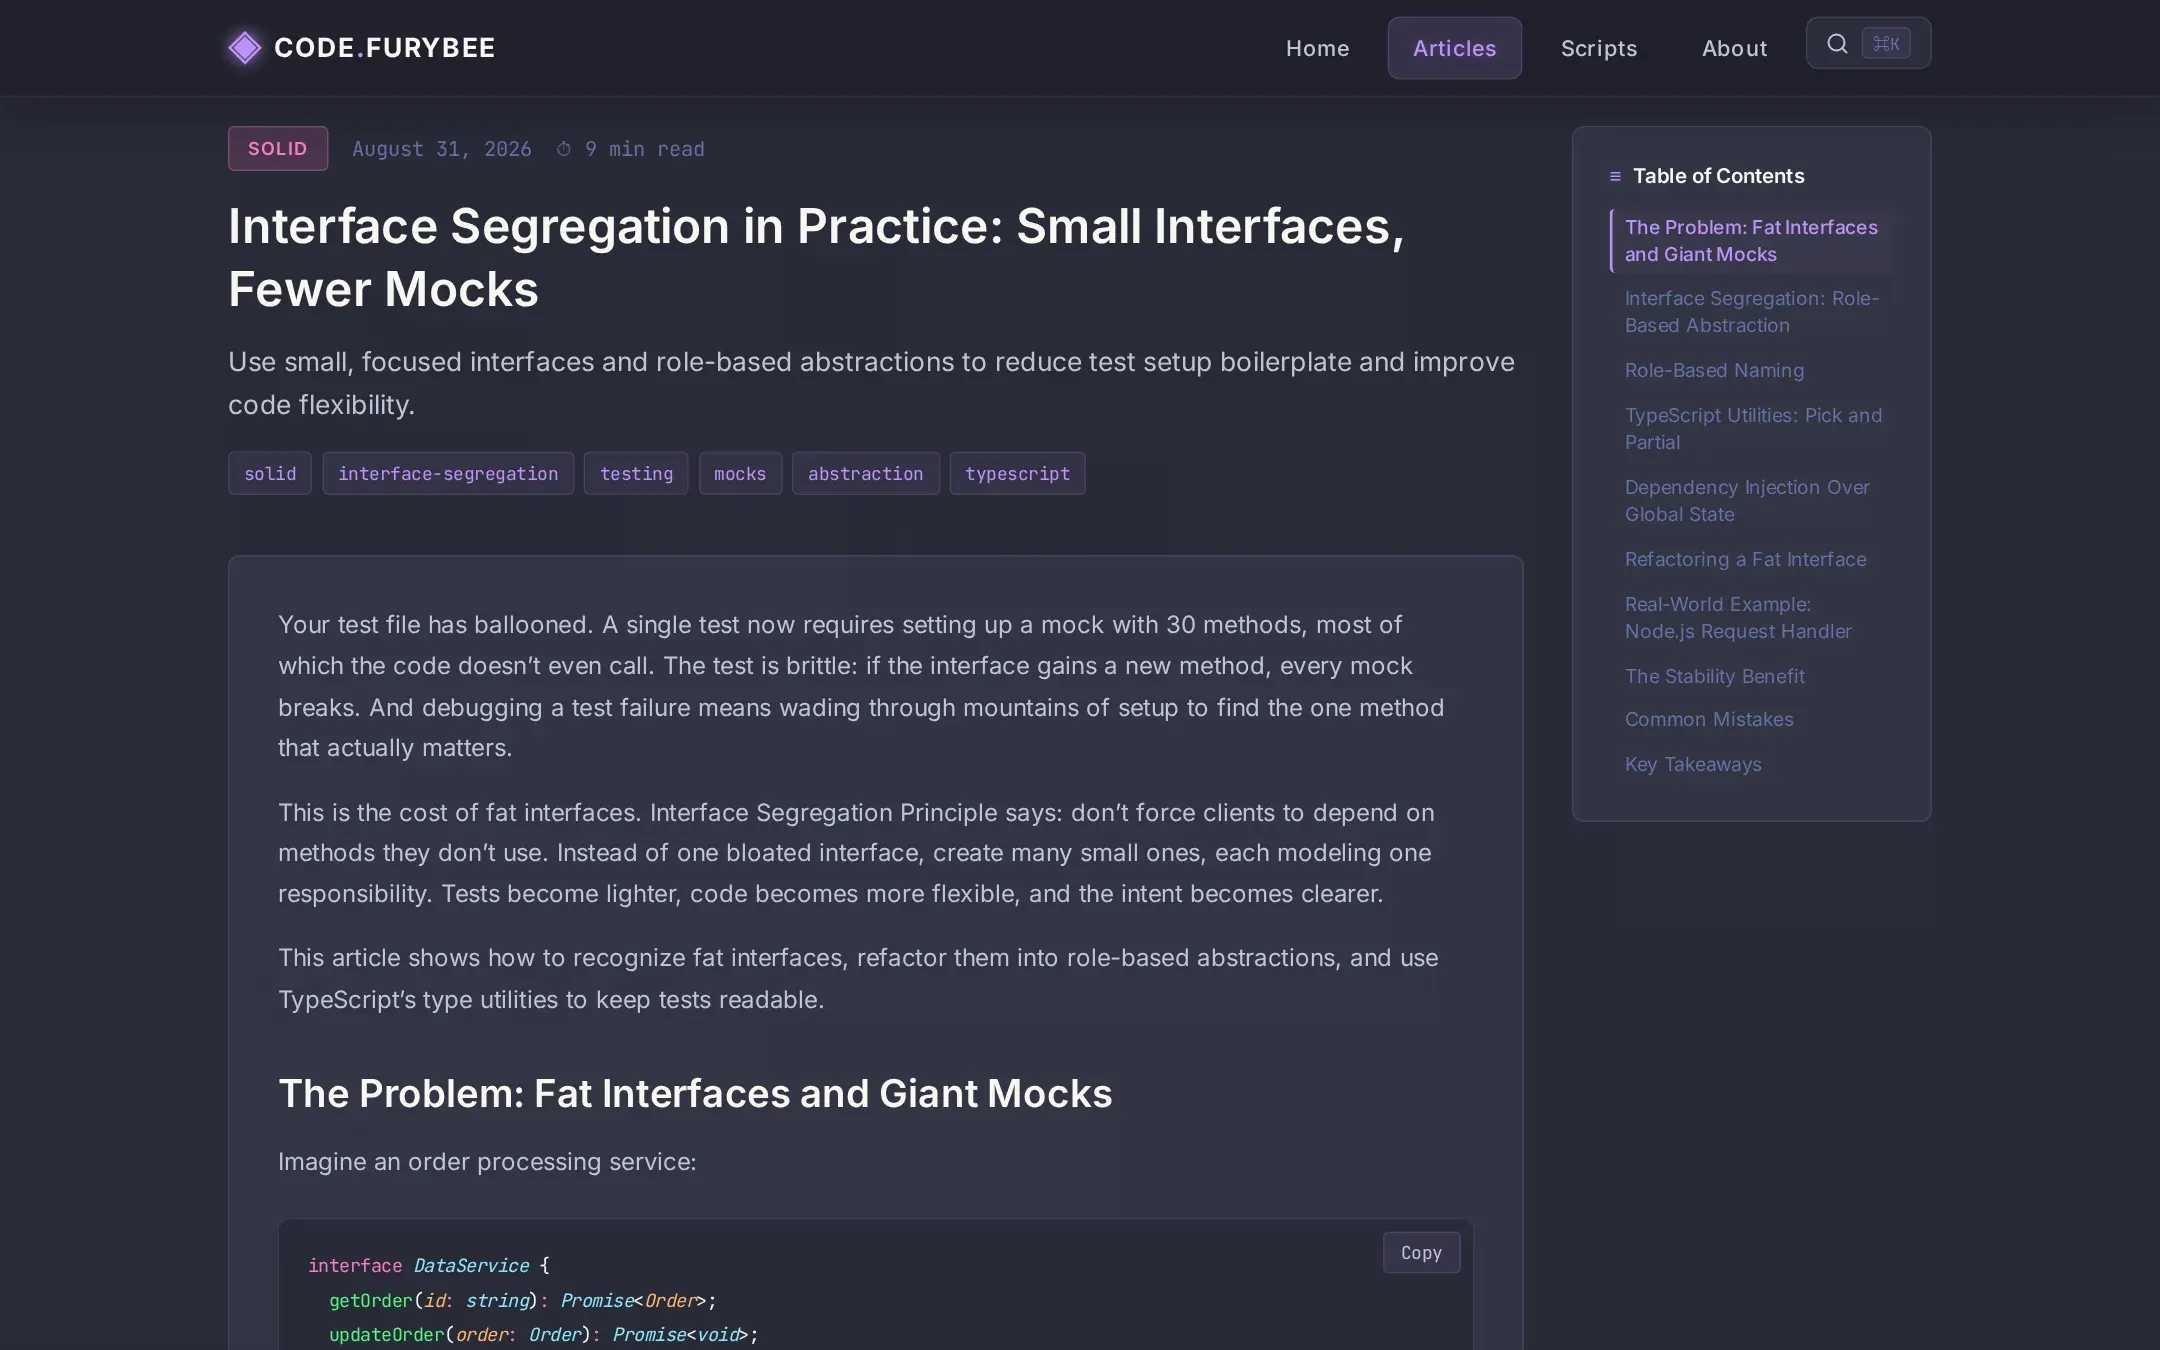Select the mocks tag

pyautogui.click(x=740, y=474)
